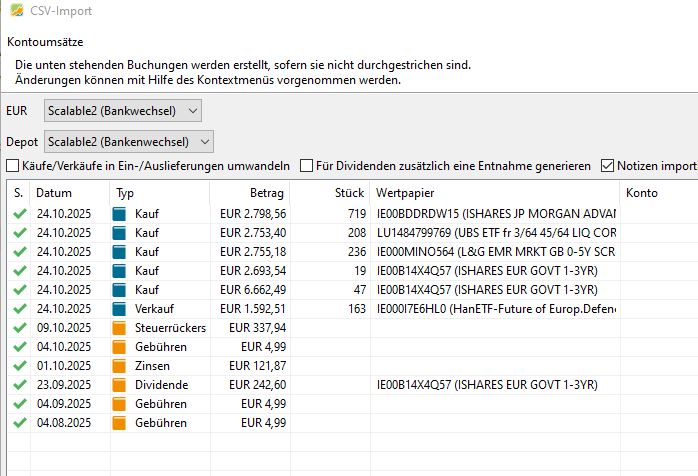This screenshot has width=698, height=476.
Task: Click orange icon of the 04.10.2025 Gebühren row
Action: pyautogui.click(x=120, y=347)
